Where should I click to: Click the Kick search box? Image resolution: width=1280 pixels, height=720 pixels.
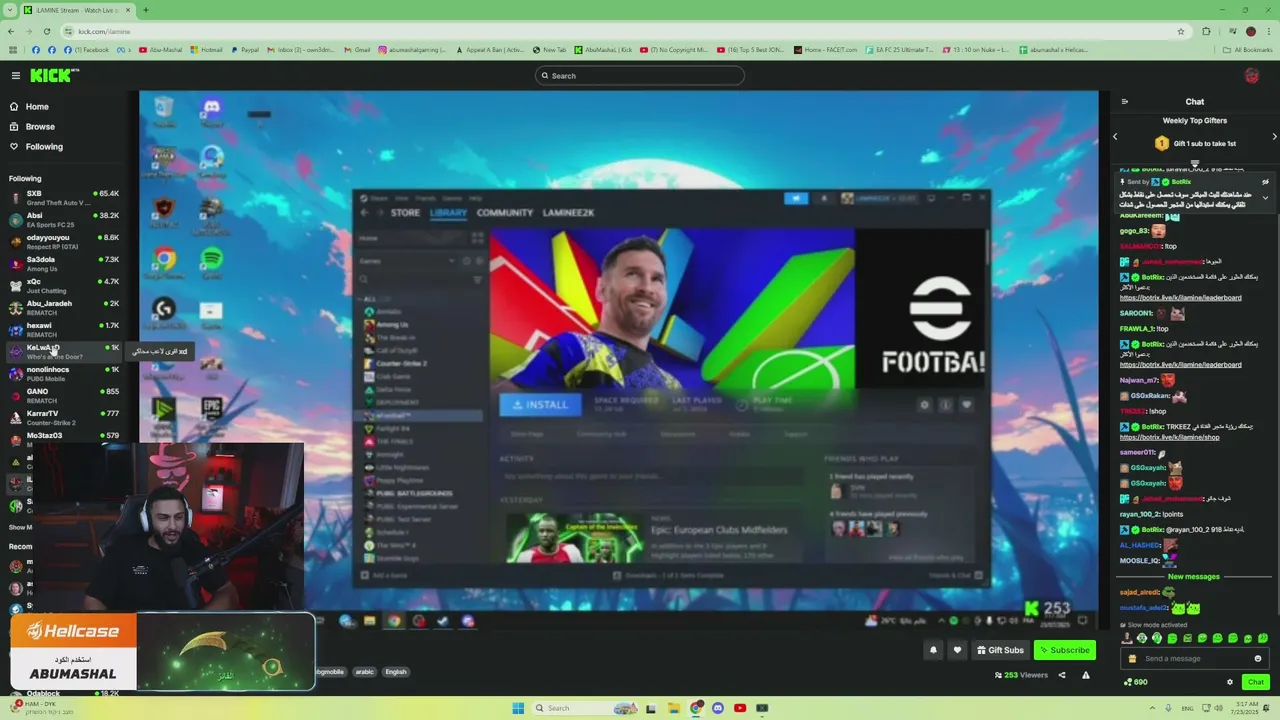[640, 76]
